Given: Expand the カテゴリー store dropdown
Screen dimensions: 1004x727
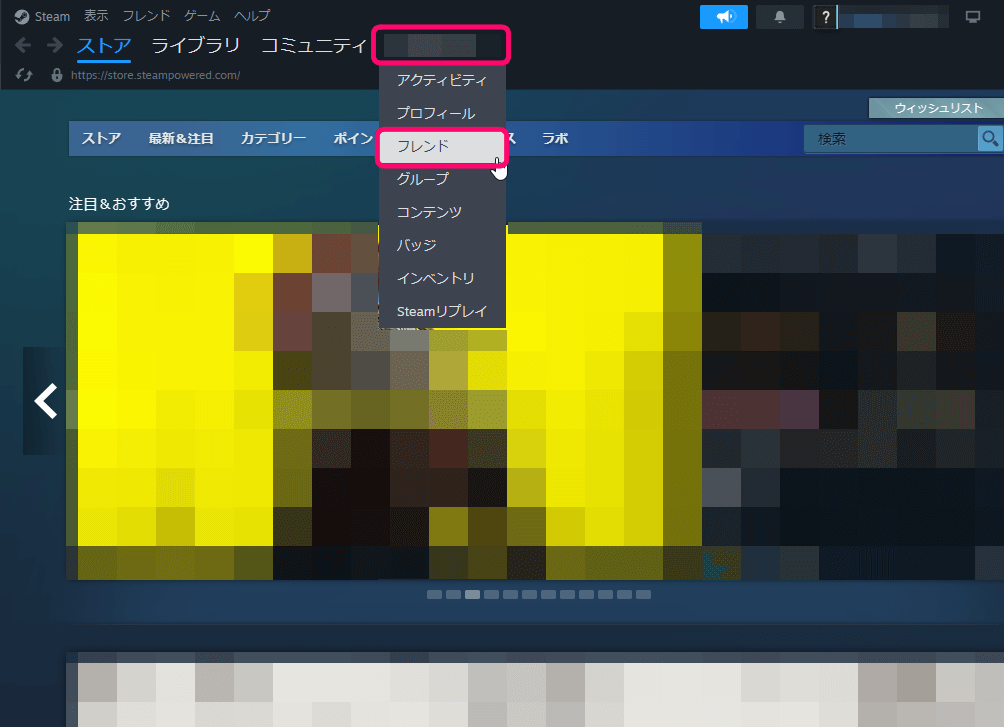Looking at the screenshot, I should click(273, 139).
